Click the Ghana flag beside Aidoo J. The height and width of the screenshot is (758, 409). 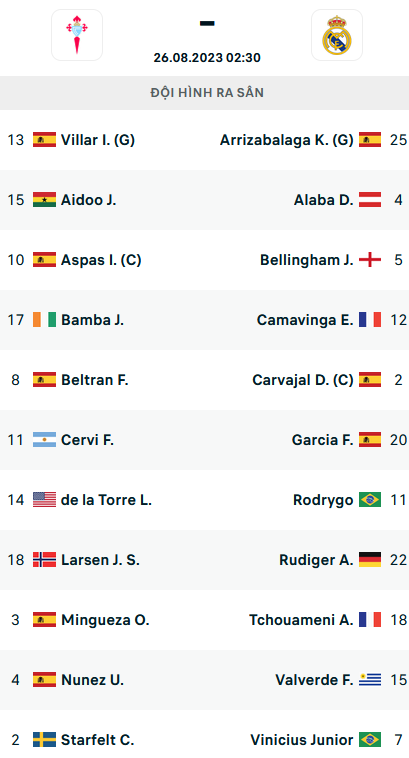click(44, 200)
